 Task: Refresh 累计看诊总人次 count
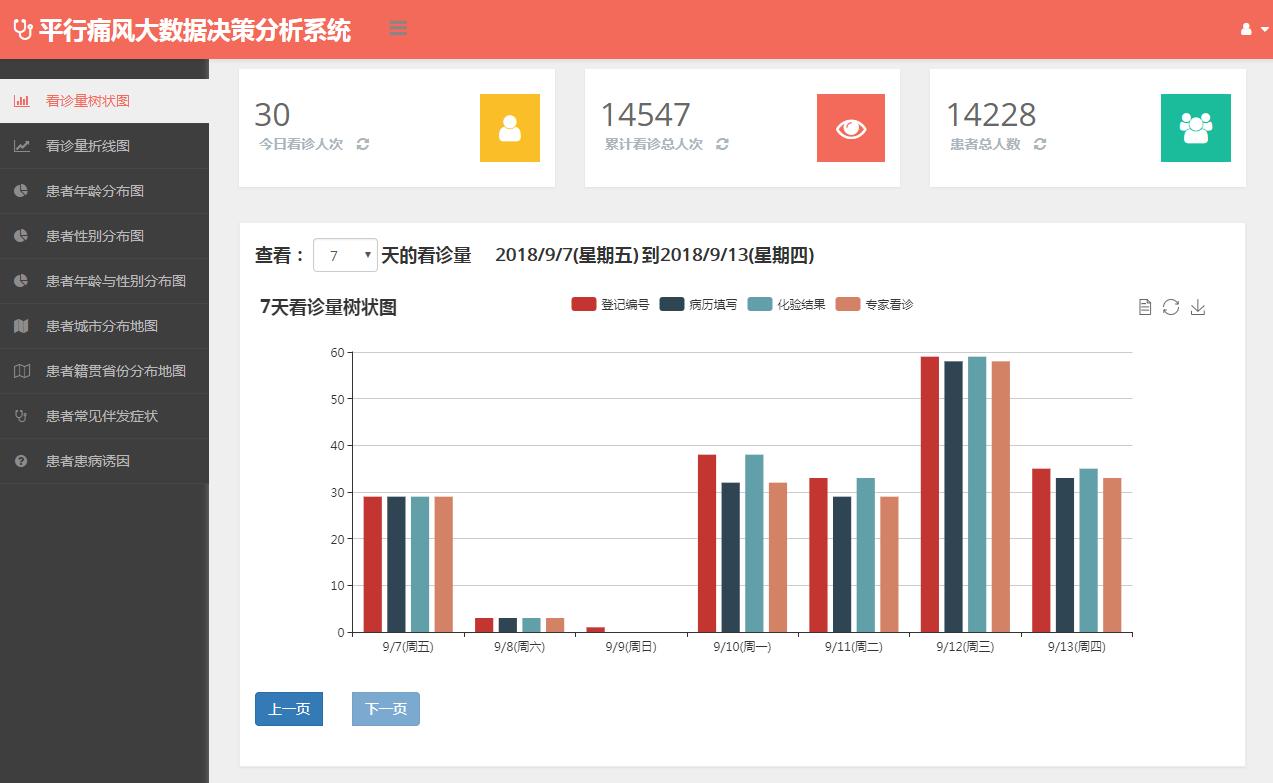722,144
